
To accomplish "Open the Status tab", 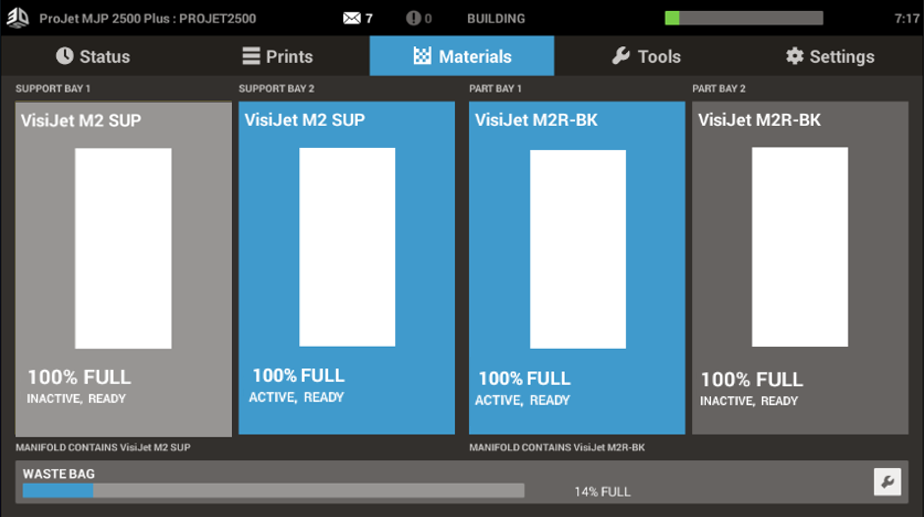I will pyautogui.click(x=93, y=56).
